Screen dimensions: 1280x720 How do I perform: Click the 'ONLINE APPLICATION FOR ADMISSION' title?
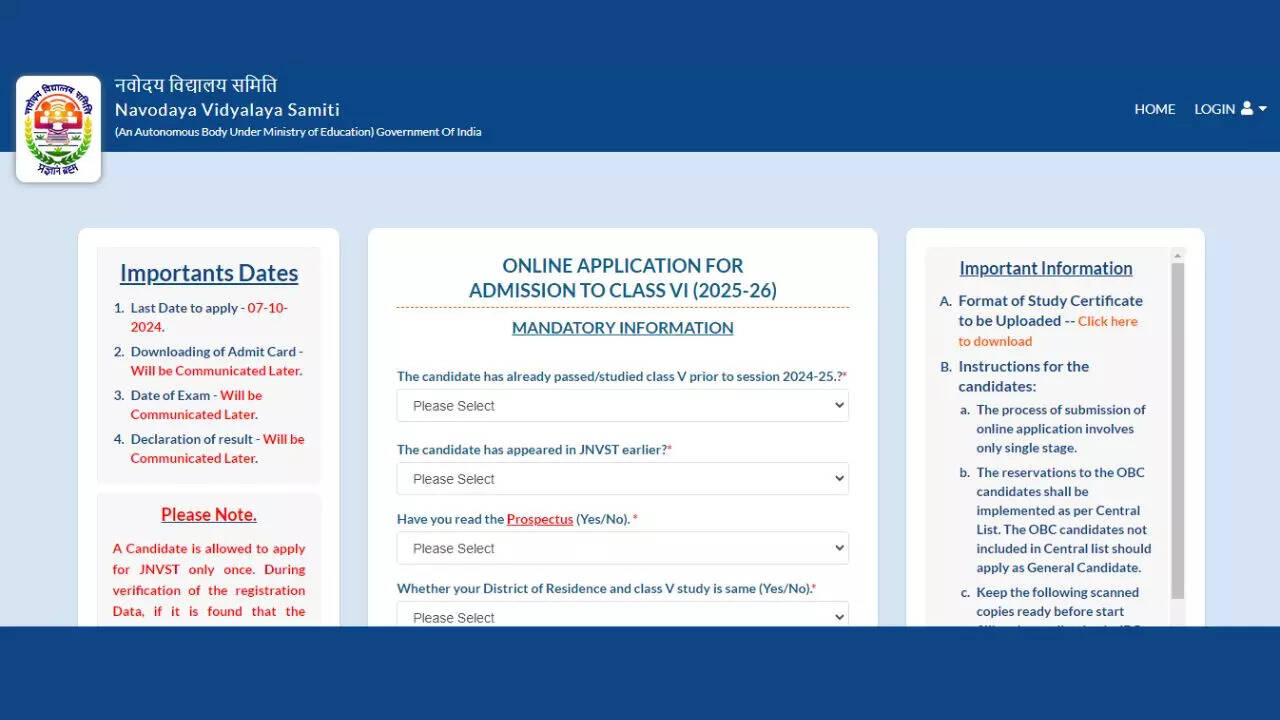click(622, 278)
